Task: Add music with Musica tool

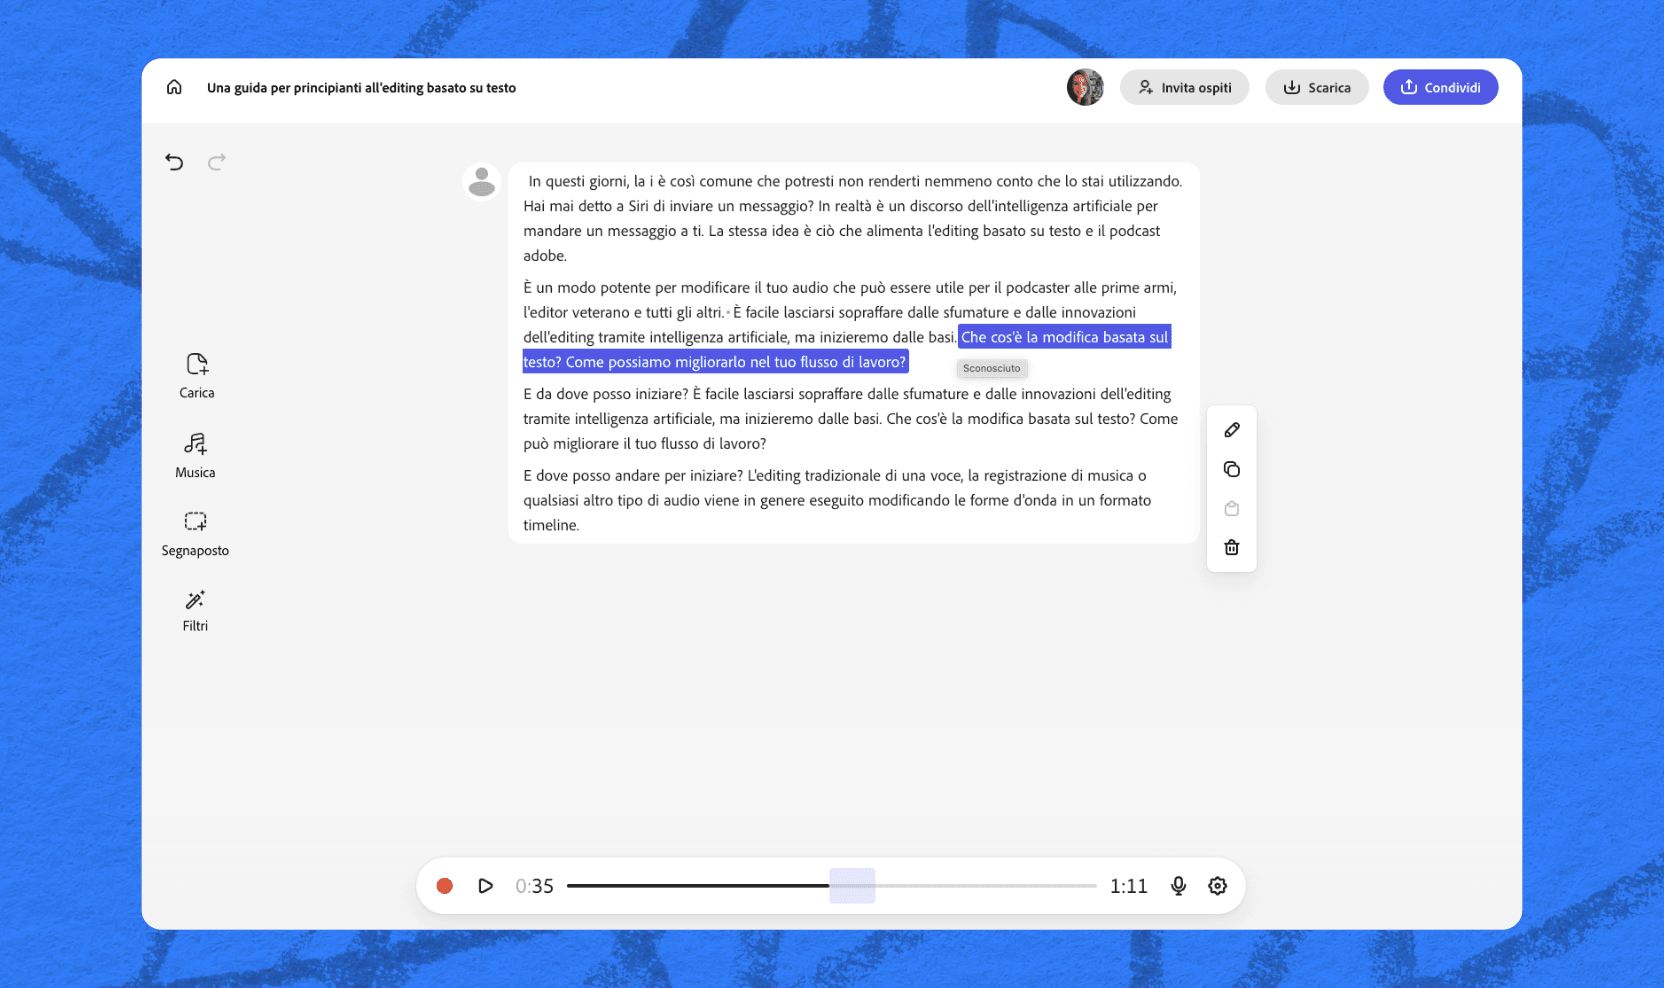Action: coord(195,455)
